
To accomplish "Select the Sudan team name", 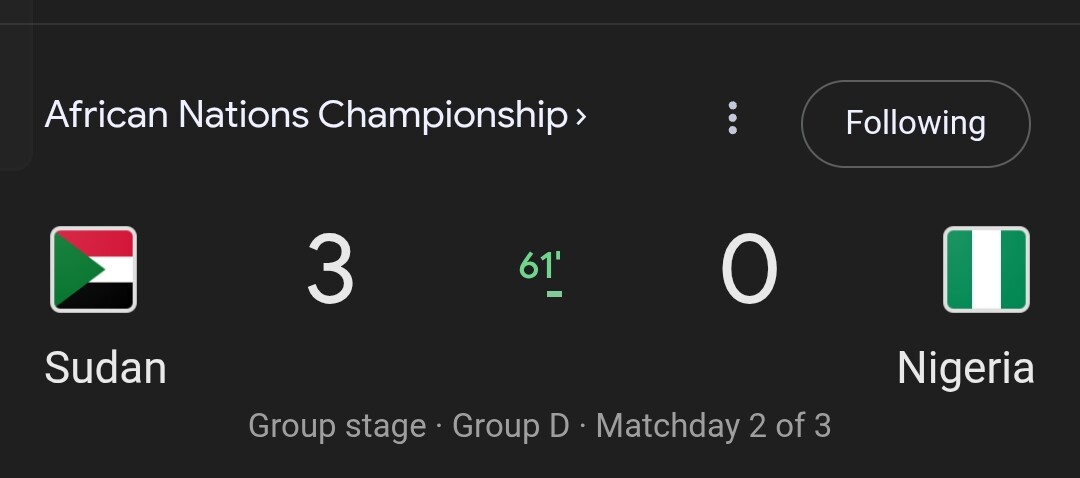I will point(105,368).
